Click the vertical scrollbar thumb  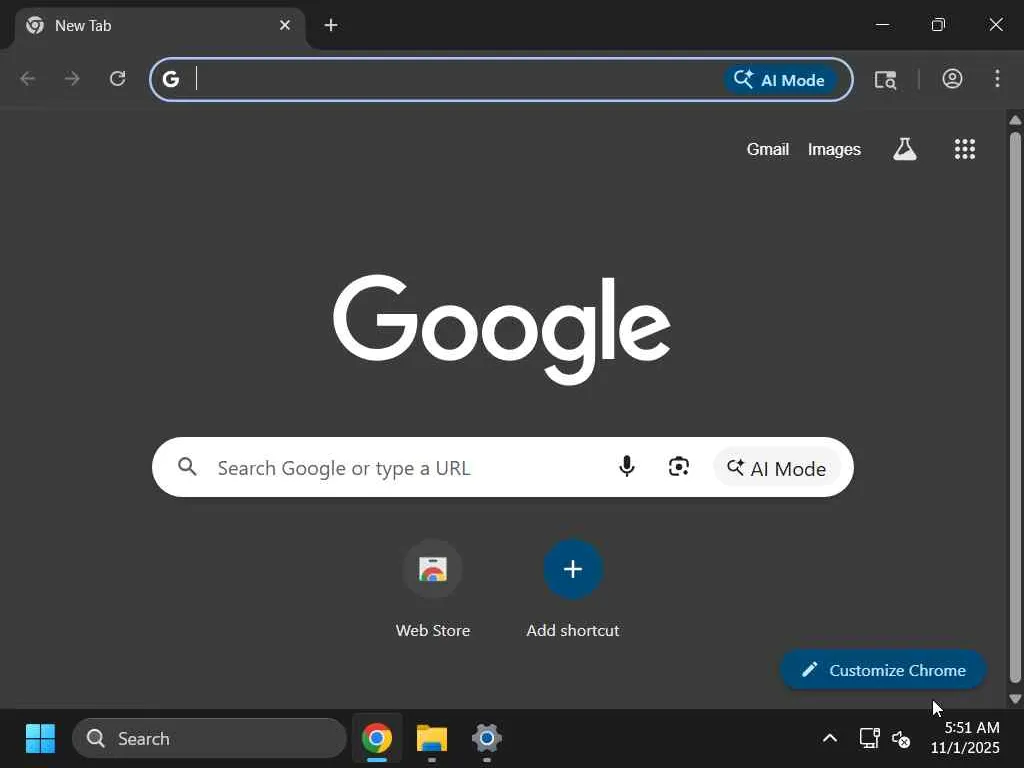pyautogui.click(x=1015, y=408)
